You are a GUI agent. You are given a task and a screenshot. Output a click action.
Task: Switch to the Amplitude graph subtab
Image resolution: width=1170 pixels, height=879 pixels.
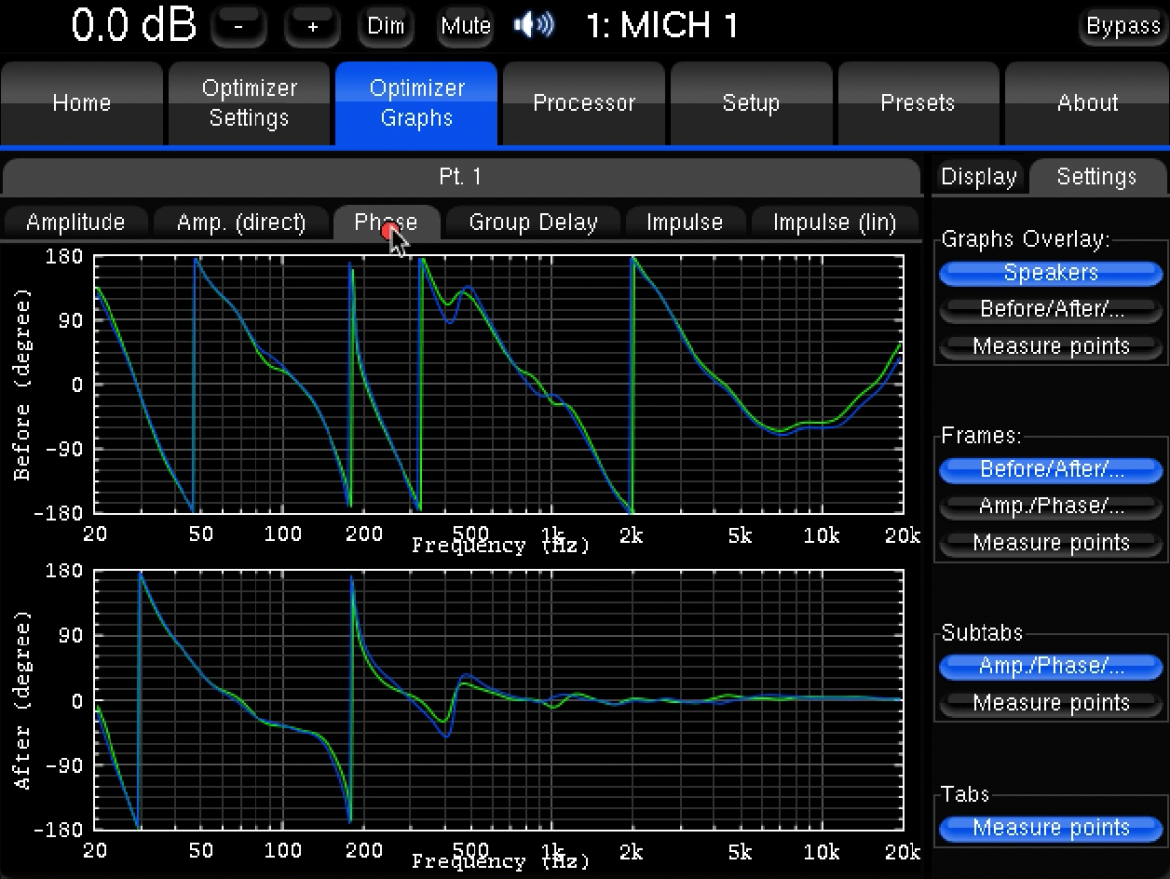[x=75, y=222]
